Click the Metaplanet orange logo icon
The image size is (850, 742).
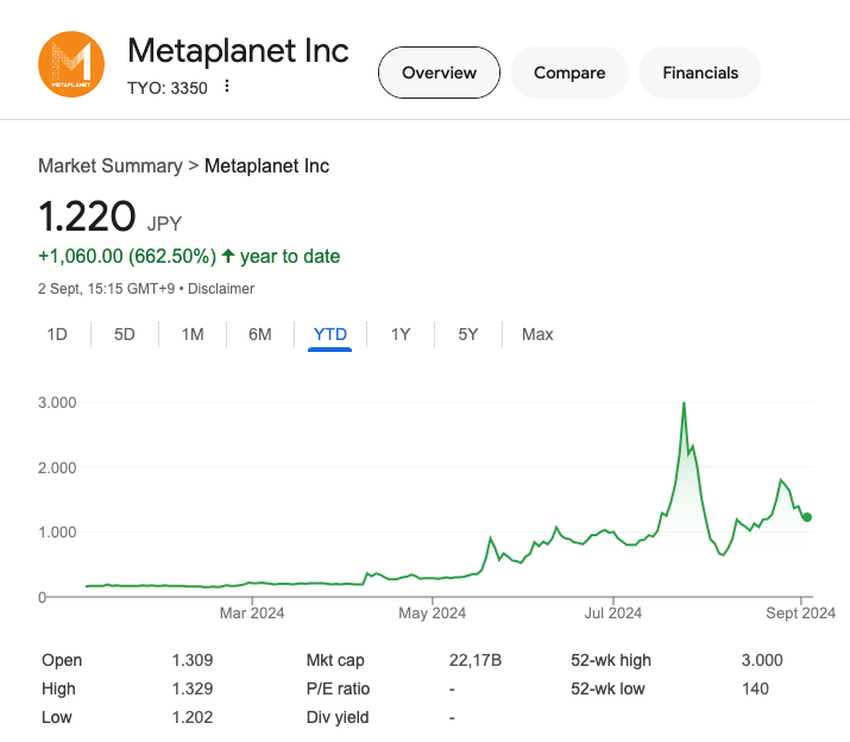(x=71, y=65)
